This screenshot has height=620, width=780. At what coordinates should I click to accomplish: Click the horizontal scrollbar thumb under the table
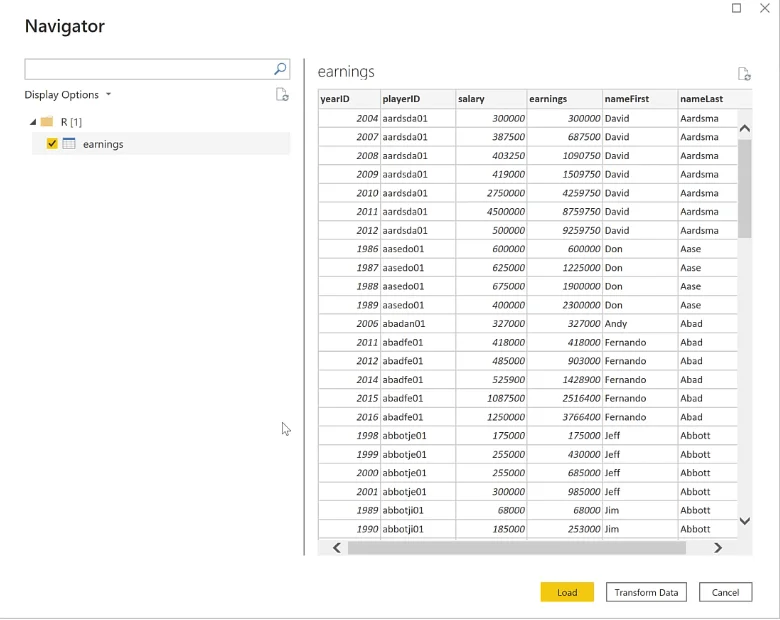(x=516, y=548)
